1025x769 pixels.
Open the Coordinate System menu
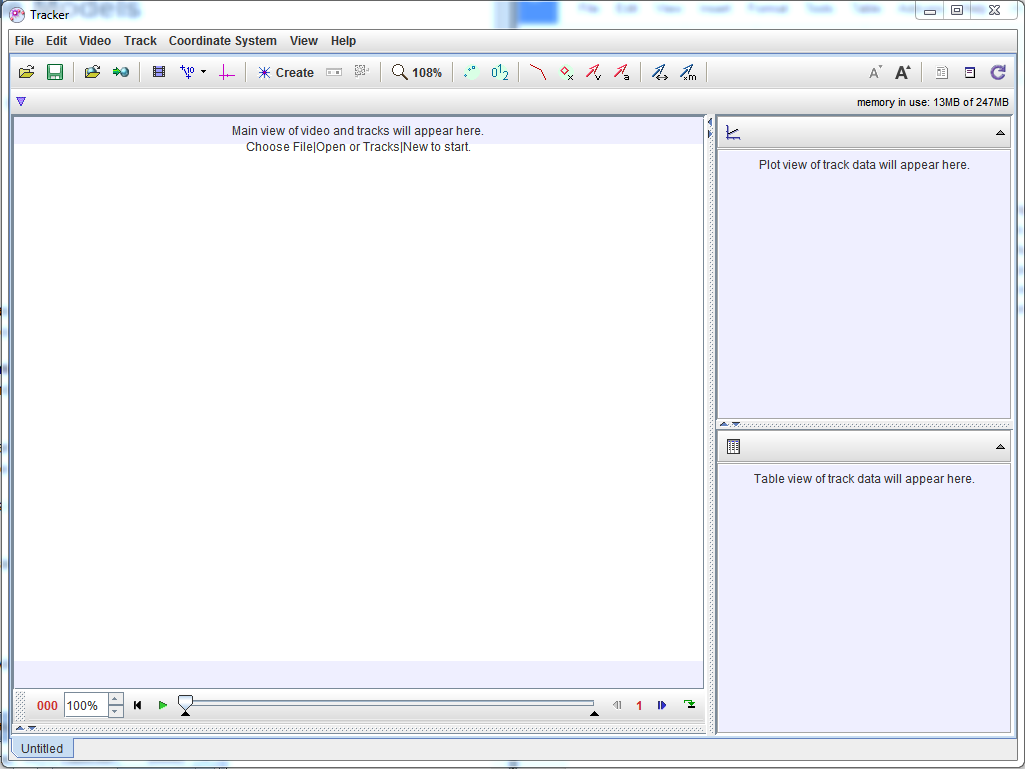click(222, 41)
